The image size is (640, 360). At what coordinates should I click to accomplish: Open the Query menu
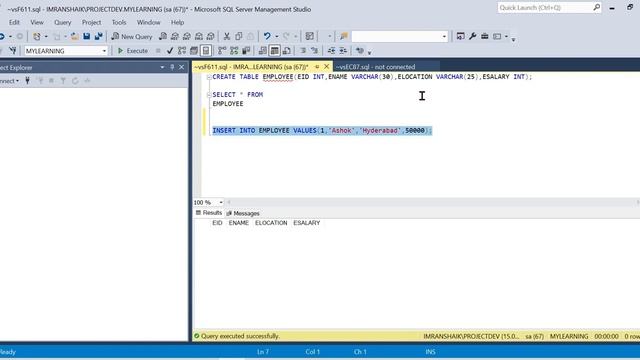[62, 22]
